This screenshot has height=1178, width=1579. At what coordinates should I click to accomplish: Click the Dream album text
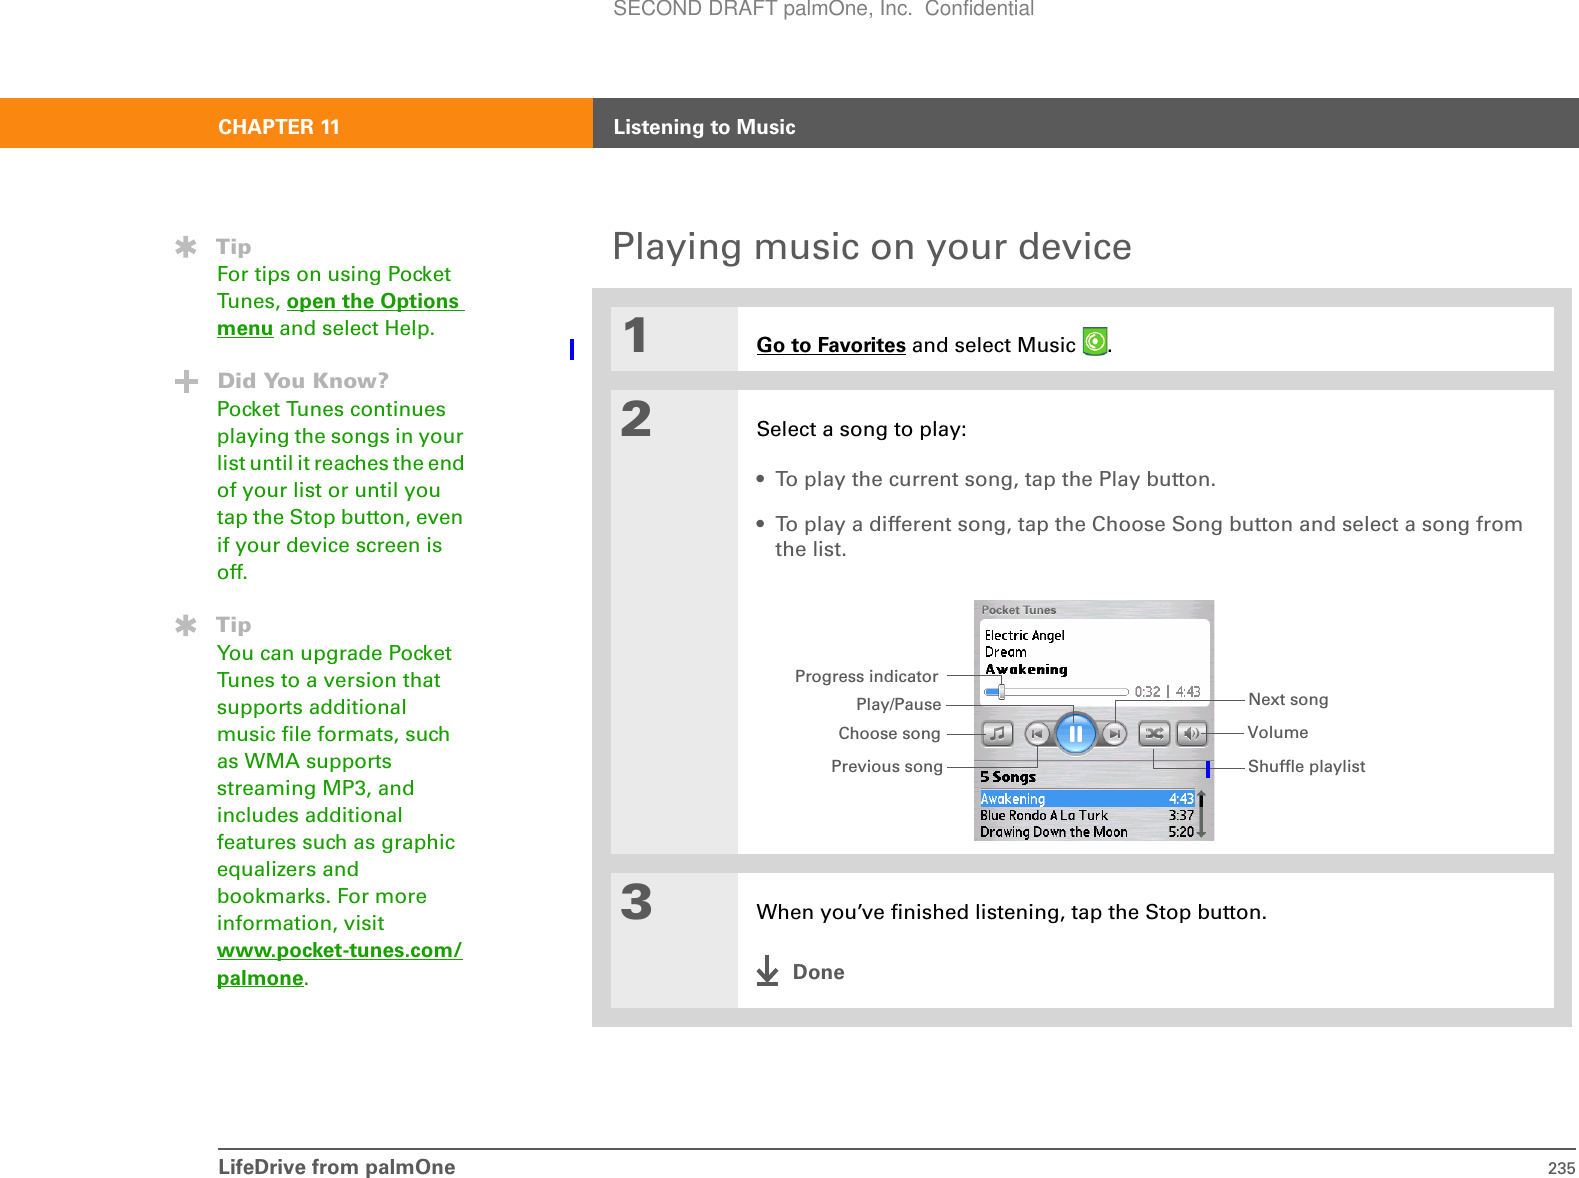(x=1005, y=652)
